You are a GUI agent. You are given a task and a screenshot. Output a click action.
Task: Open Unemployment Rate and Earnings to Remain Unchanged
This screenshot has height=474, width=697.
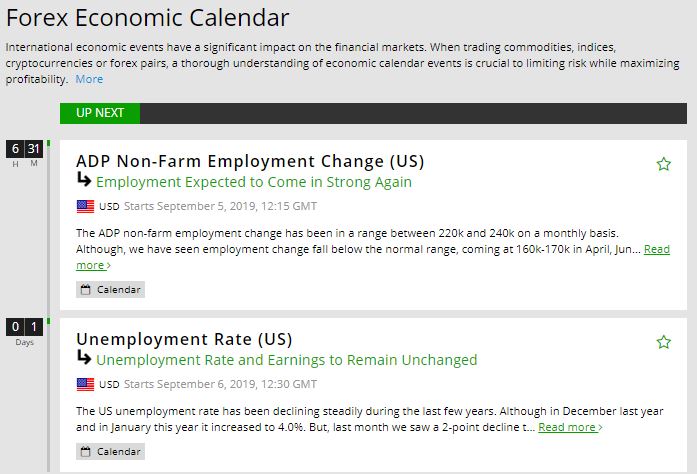coord(287,360)
